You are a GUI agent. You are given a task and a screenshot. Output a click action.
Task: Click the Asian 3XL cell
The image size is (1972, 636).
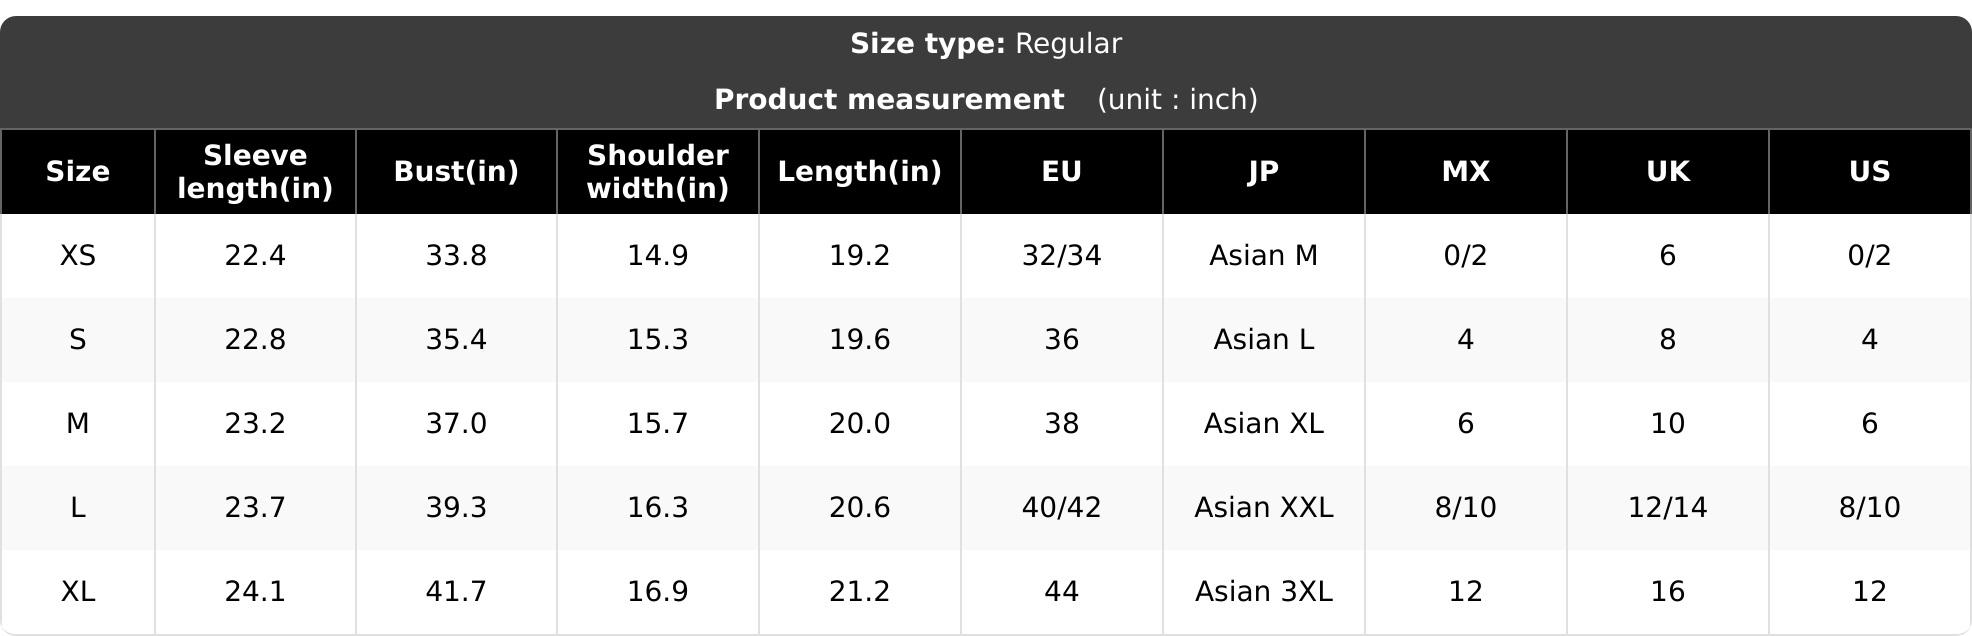pos(1264,592)
